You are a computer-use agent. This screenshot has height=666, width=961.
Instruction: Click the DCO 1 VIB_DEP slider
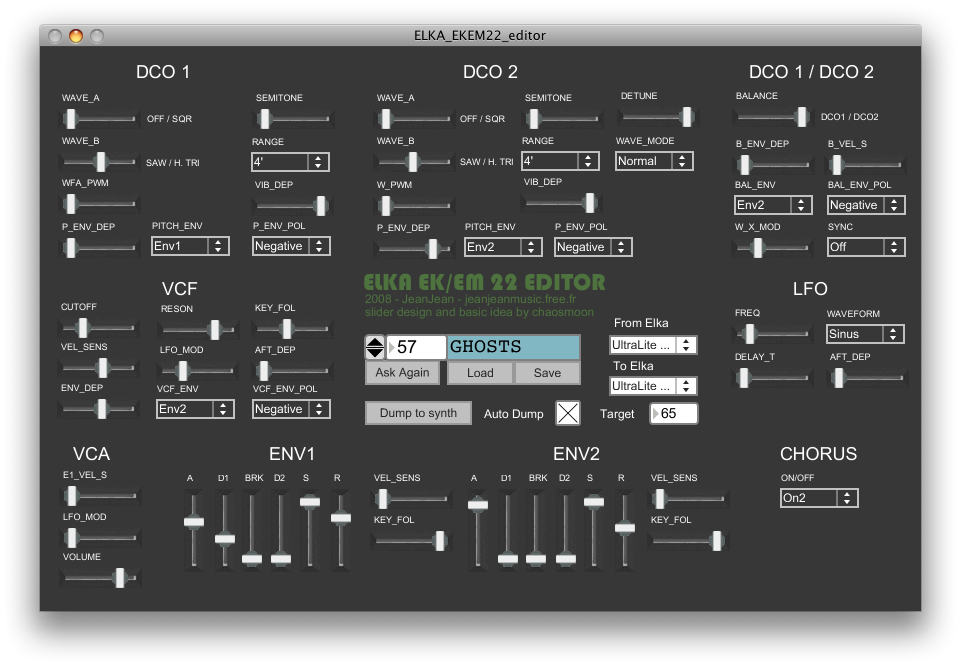click(x=293, y=206)
